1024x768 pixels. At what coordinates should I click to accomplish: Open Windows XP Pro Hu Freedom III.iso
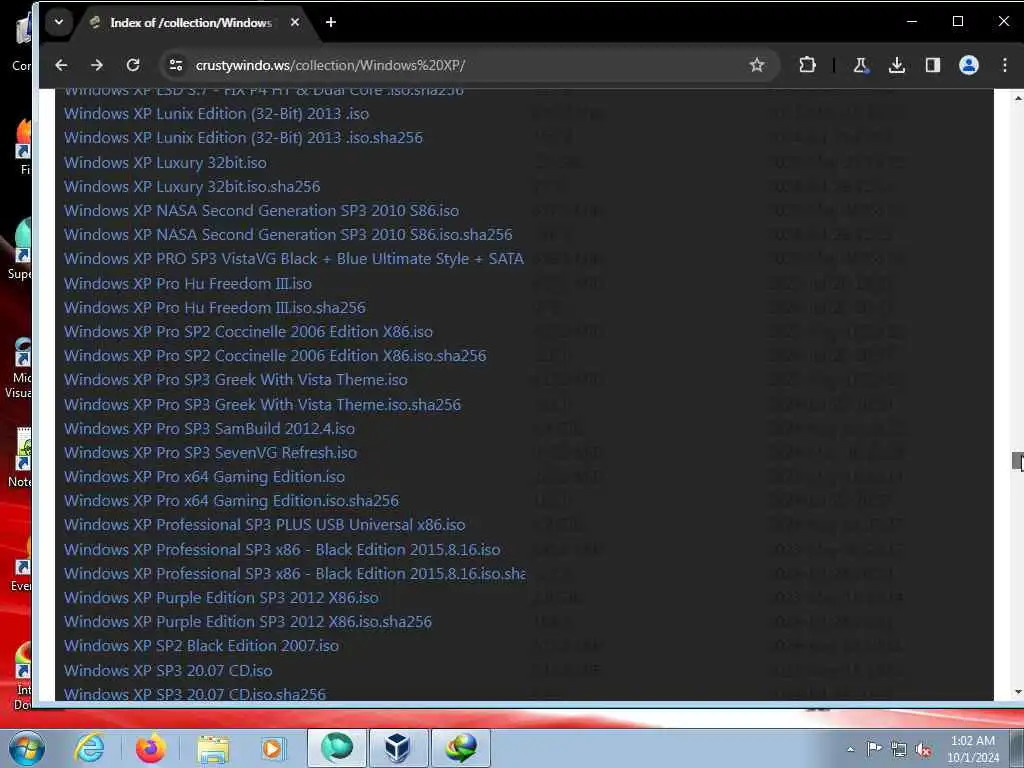pyautogui.click(x=187, y=283)
